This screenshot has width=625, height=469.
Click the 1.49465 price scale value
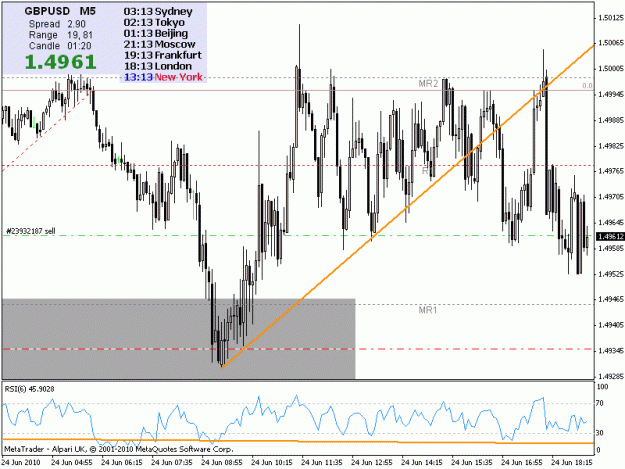coord(611,299)
